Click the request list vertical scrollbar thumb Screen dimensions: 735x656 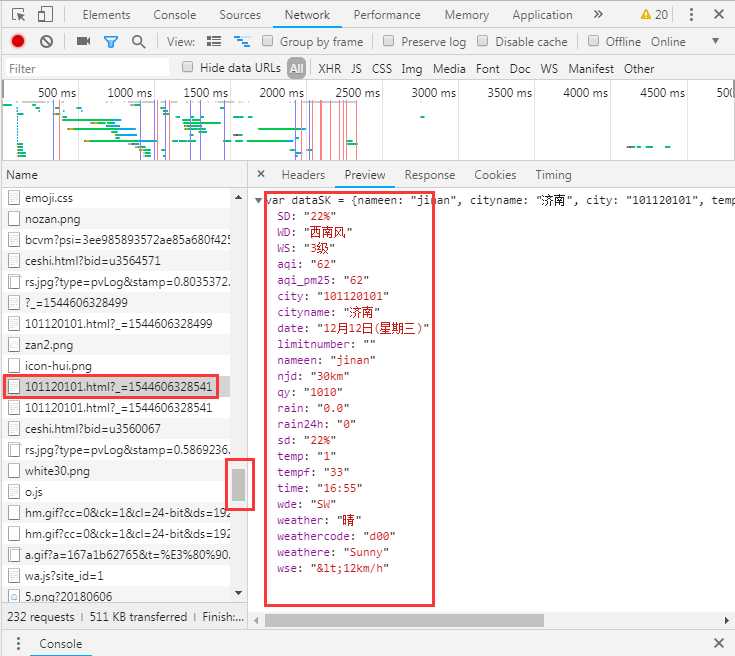tap(239, 485)
